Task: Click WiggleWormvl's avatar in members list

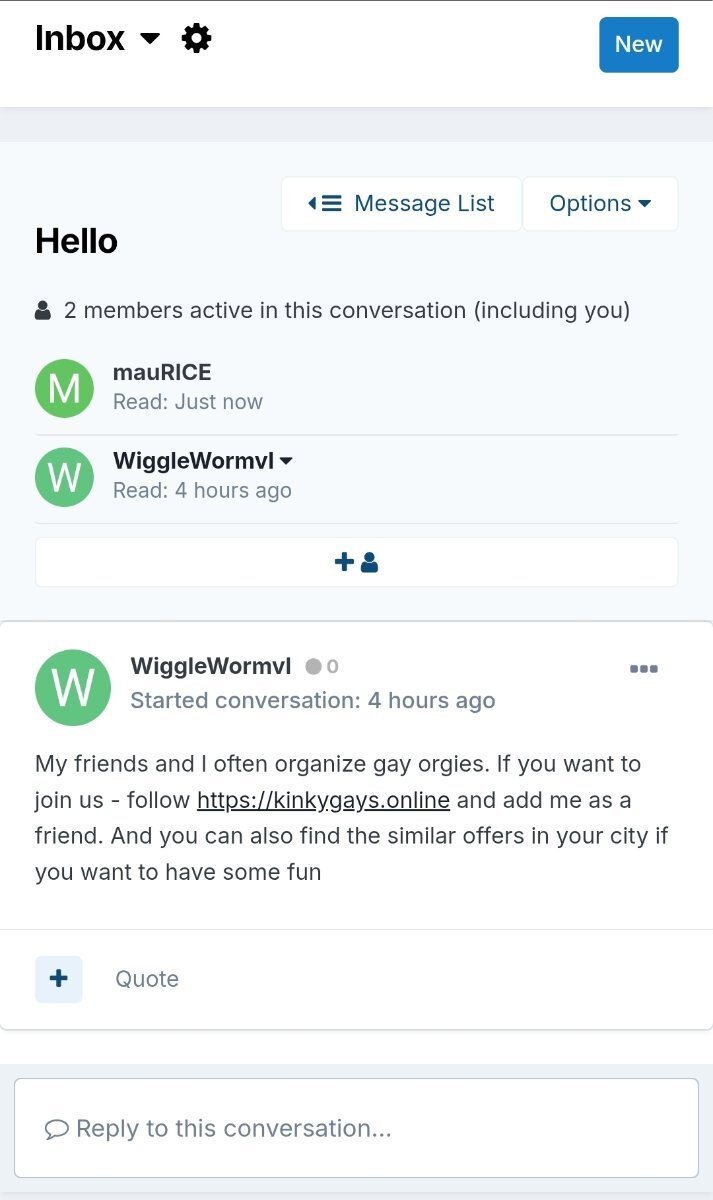Action: coord(64,477)
